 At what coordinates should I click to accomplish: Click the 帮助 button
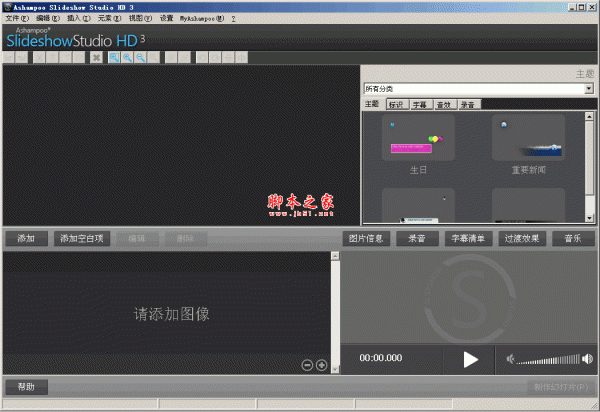click(x=26, y=387)
